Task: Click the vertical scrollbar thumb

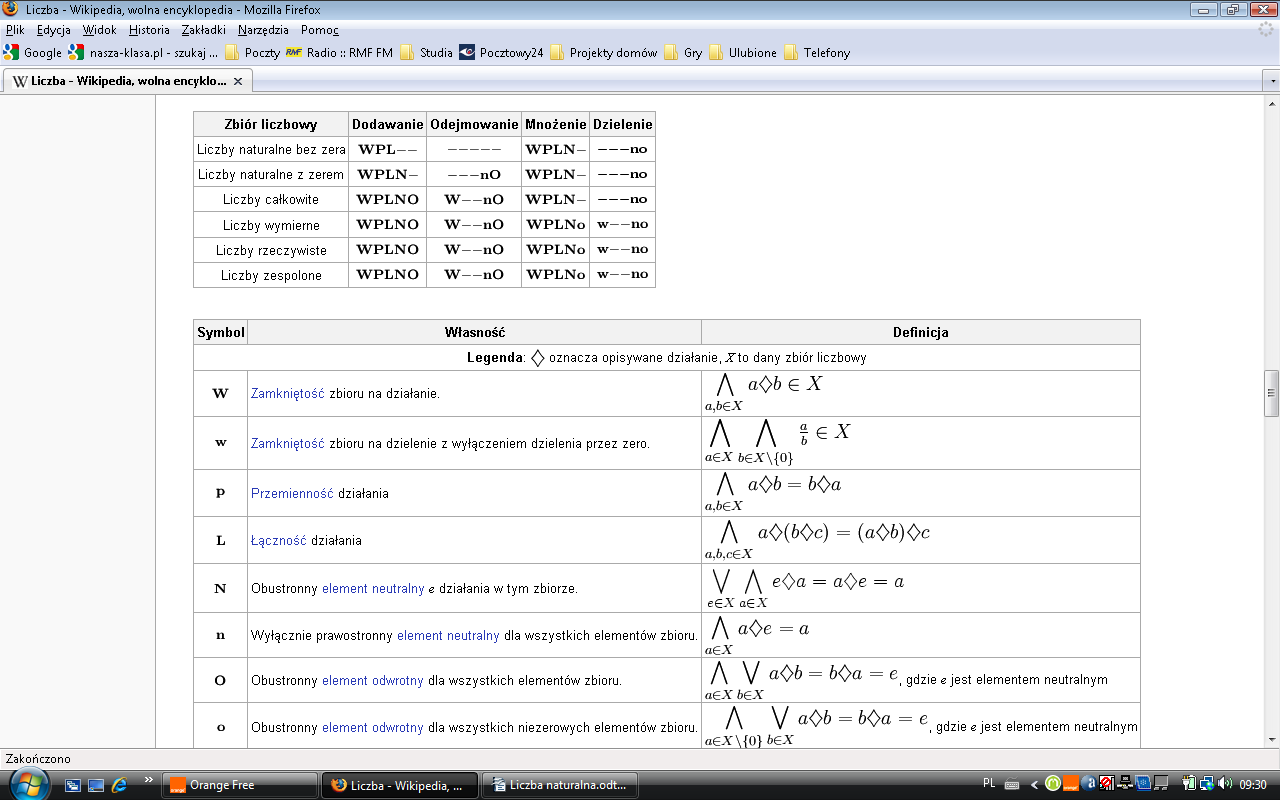Action: click(1271, 392)
